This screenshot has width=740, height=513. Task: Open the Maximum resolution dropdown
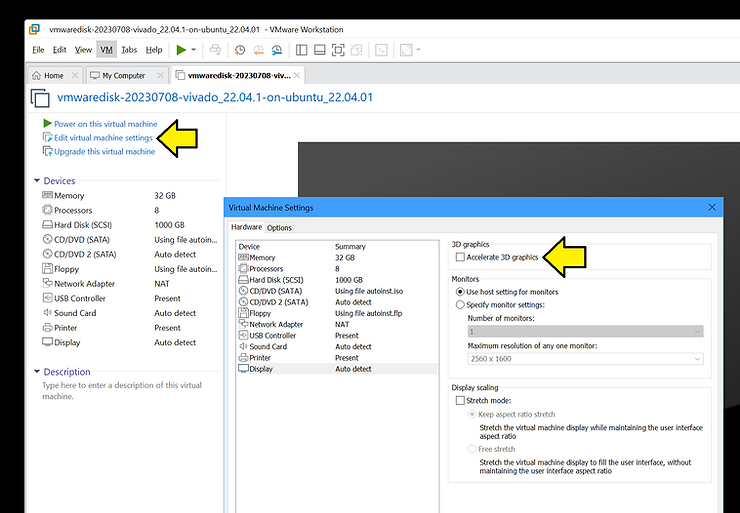pyautogui.click(x=585, y=359)
